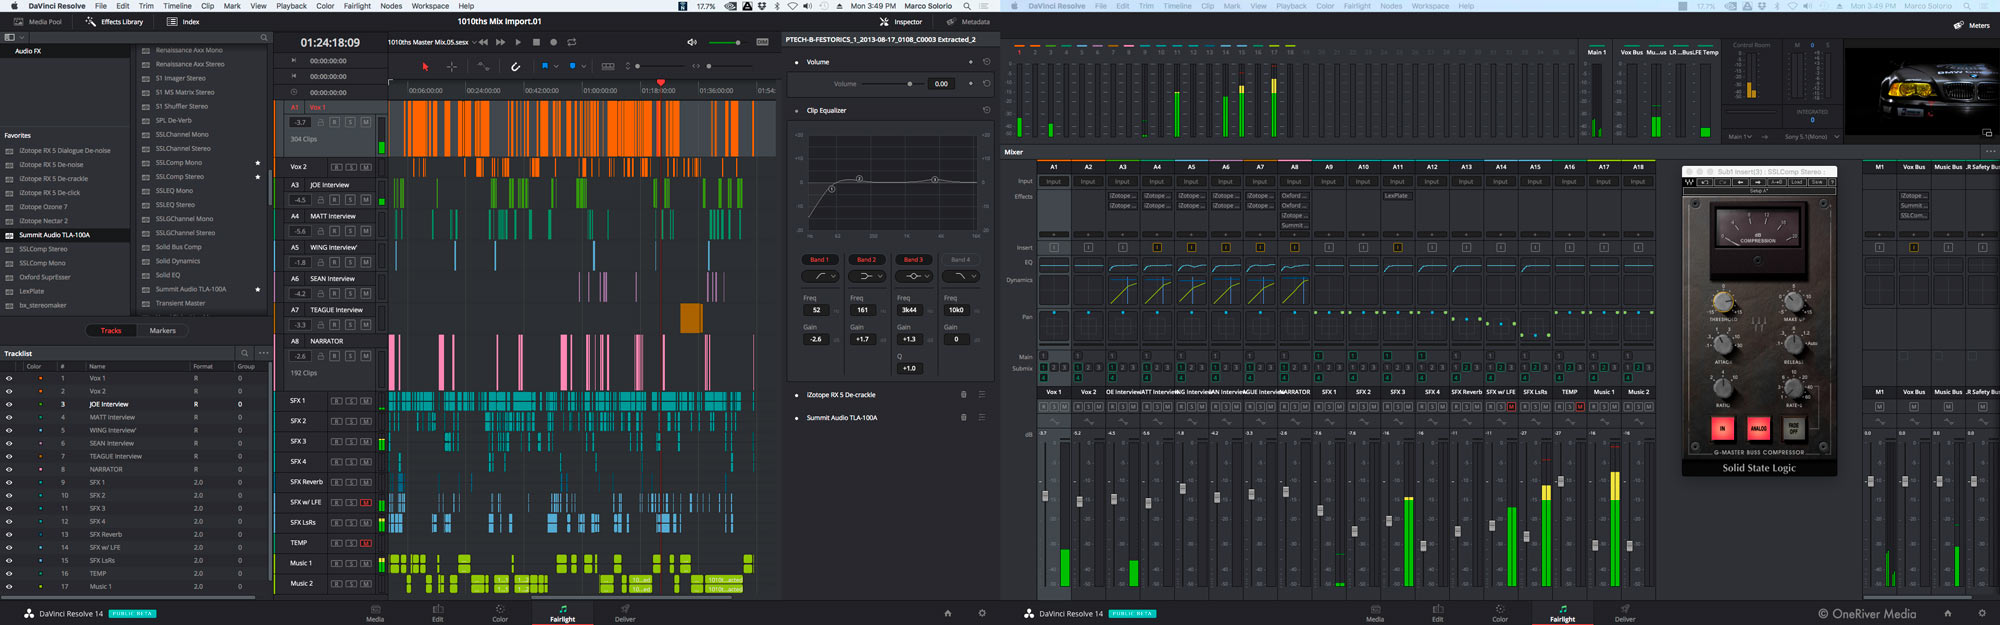Open settings for iZotope RX 5 De-crackle

click(982, 395)
